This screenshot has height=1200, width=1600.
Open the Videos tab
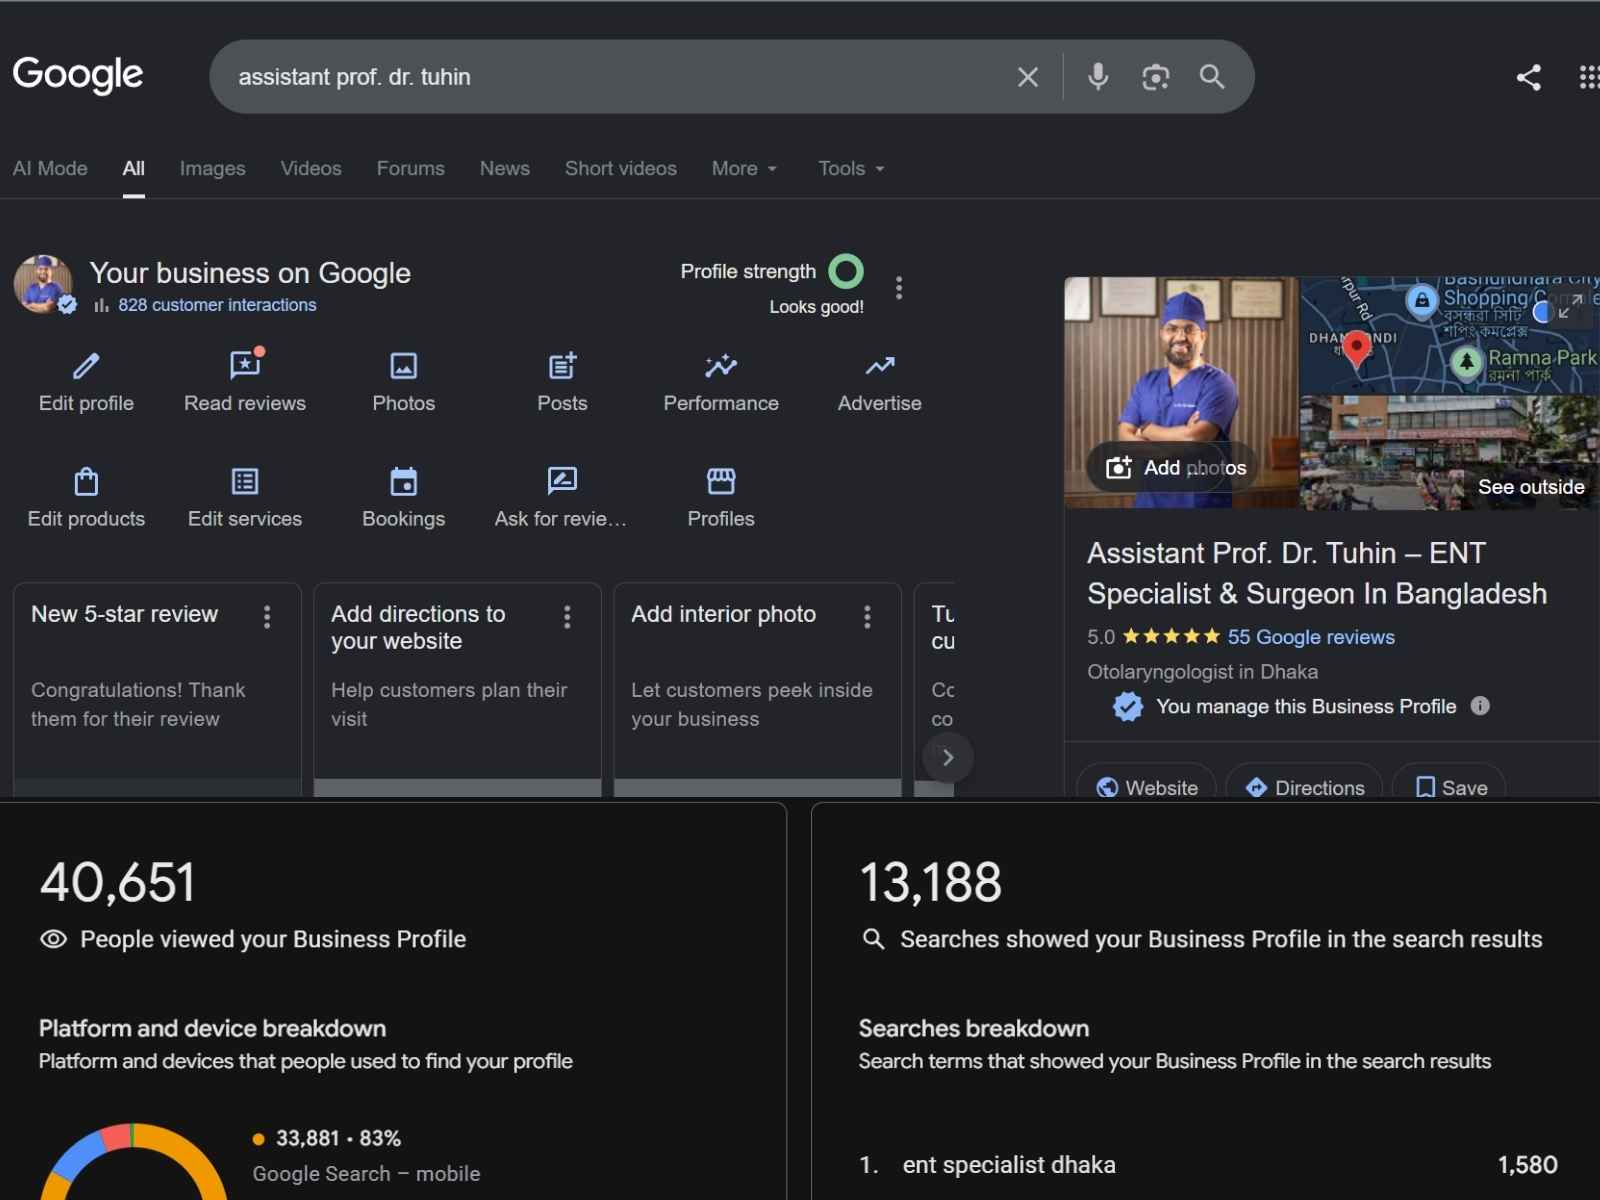311,168
